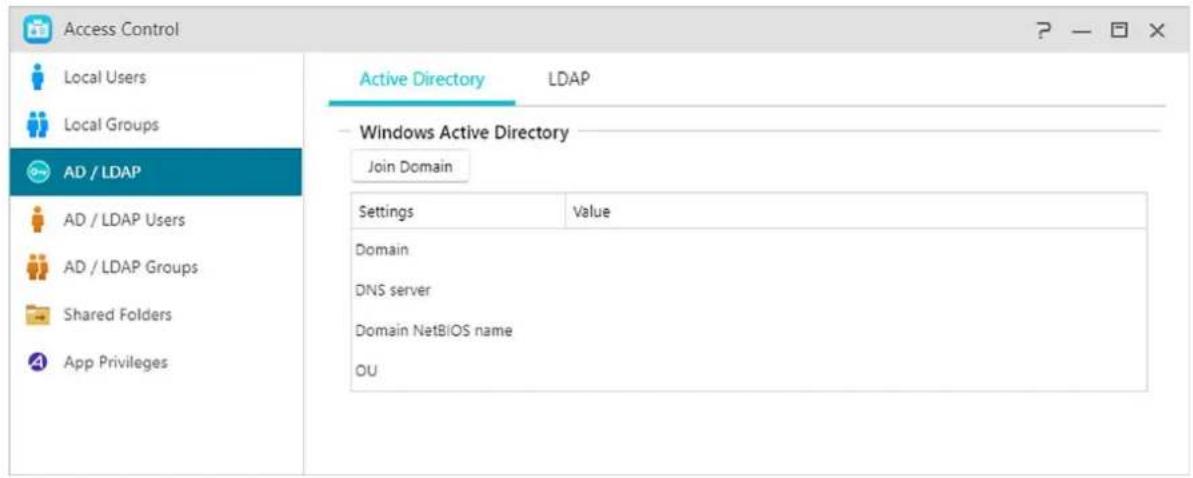Click the Access Control window title
The height and width of the screenshot is (478, 1193).
coord(122,30)
